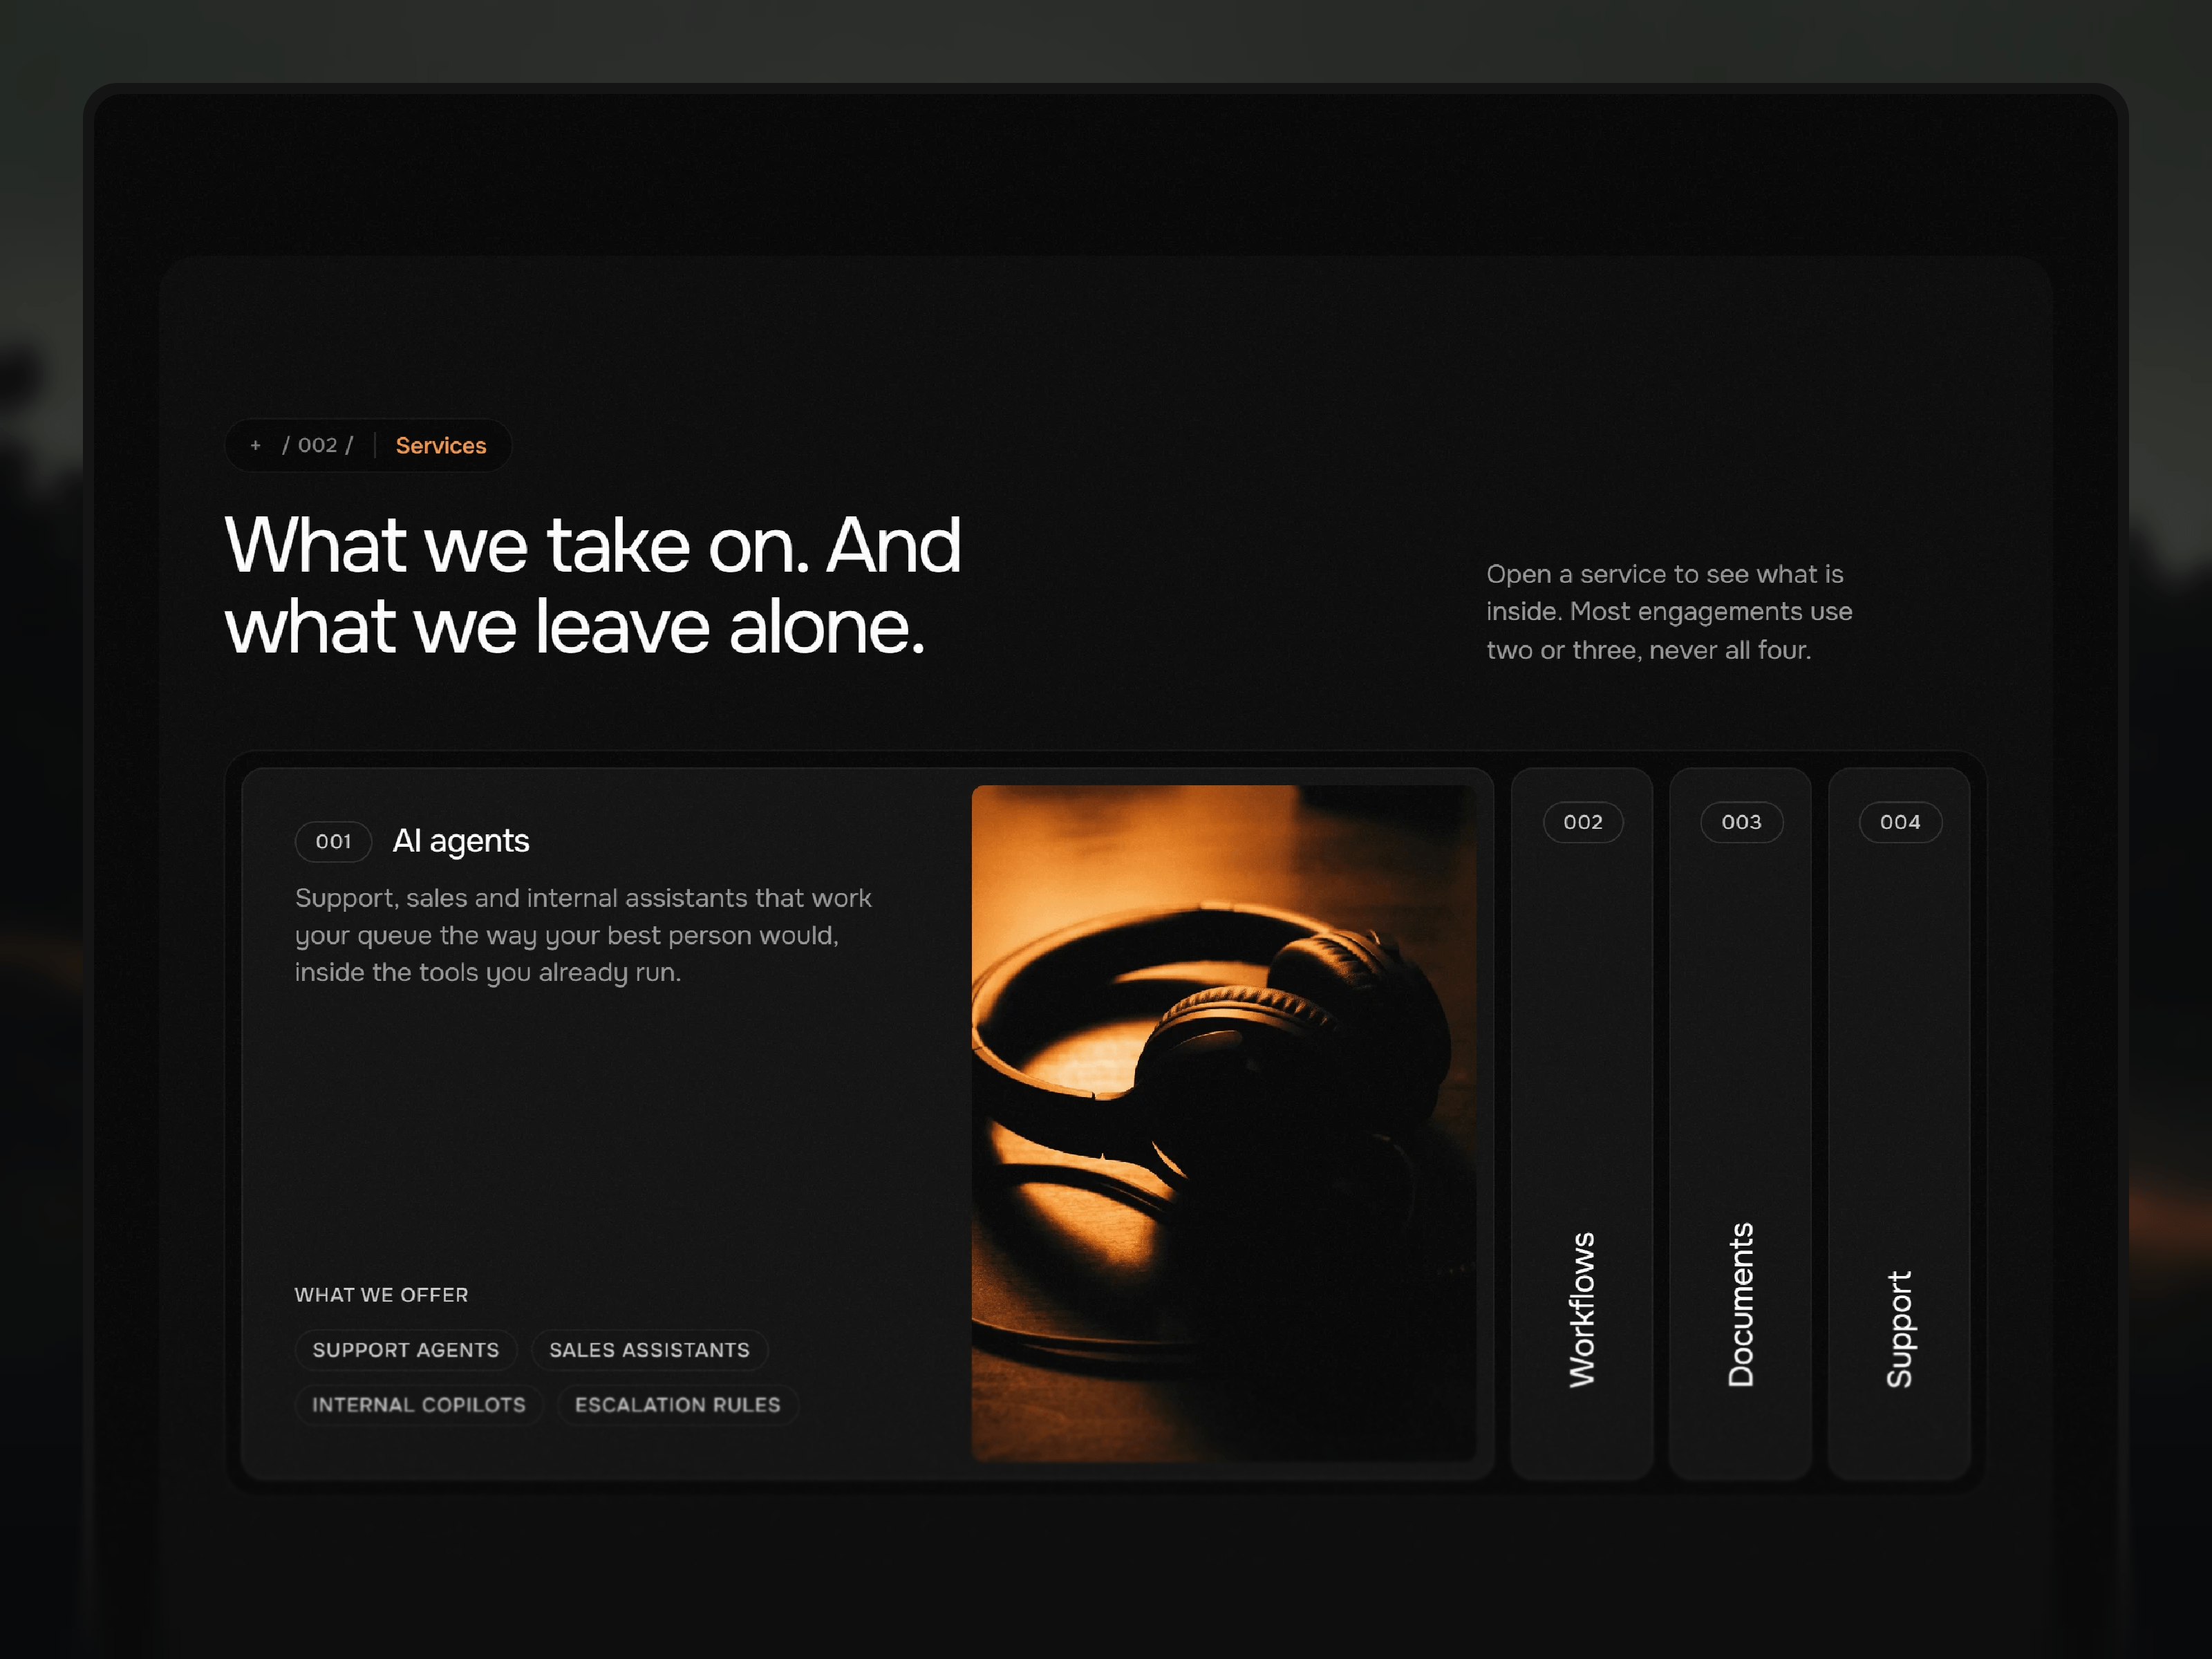Select the Sales Assistants tag
Screen dimensions: 2212x1659
pyautogui.click(x=649, y=1350)
